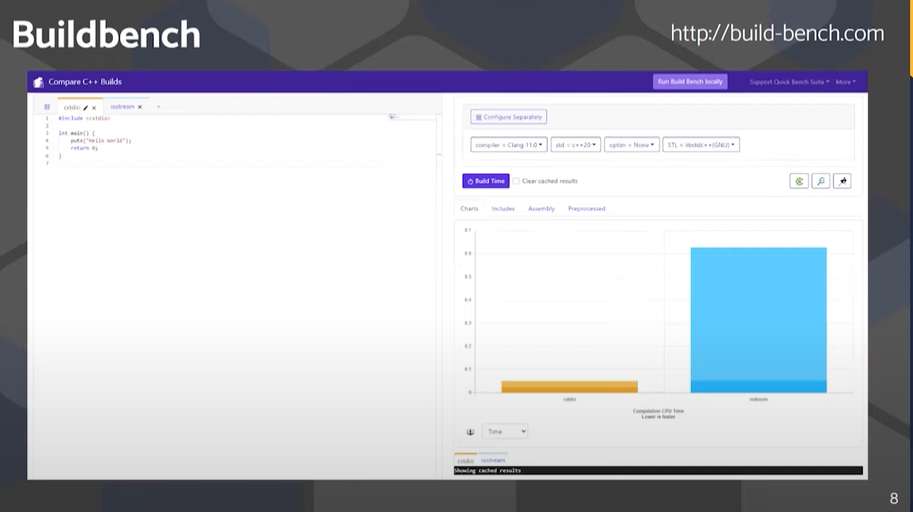
Task: Select the Assembly results tab
Action: click(541, 209)
